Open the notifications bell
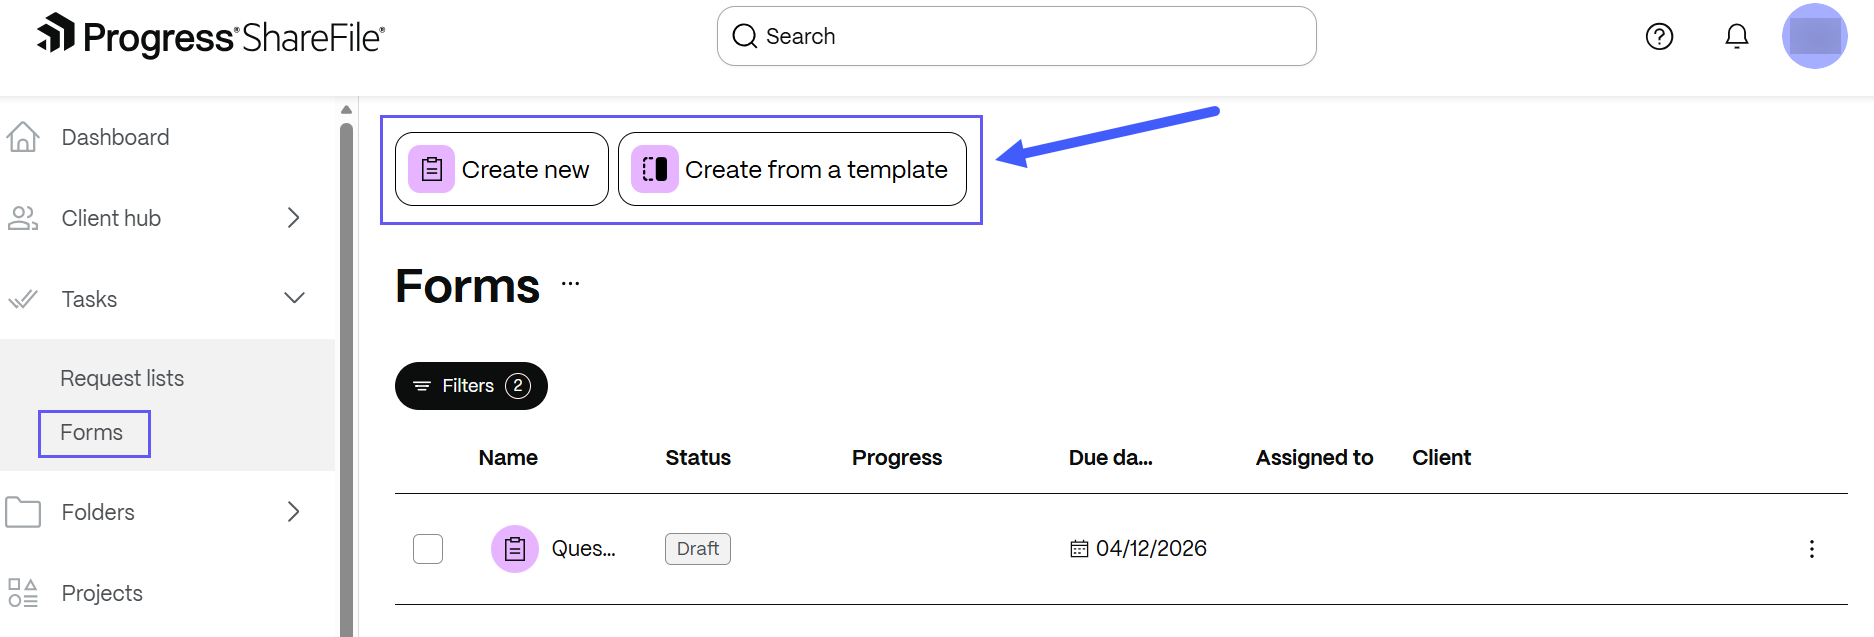 pyautogui.click(x=1737, y=37)
